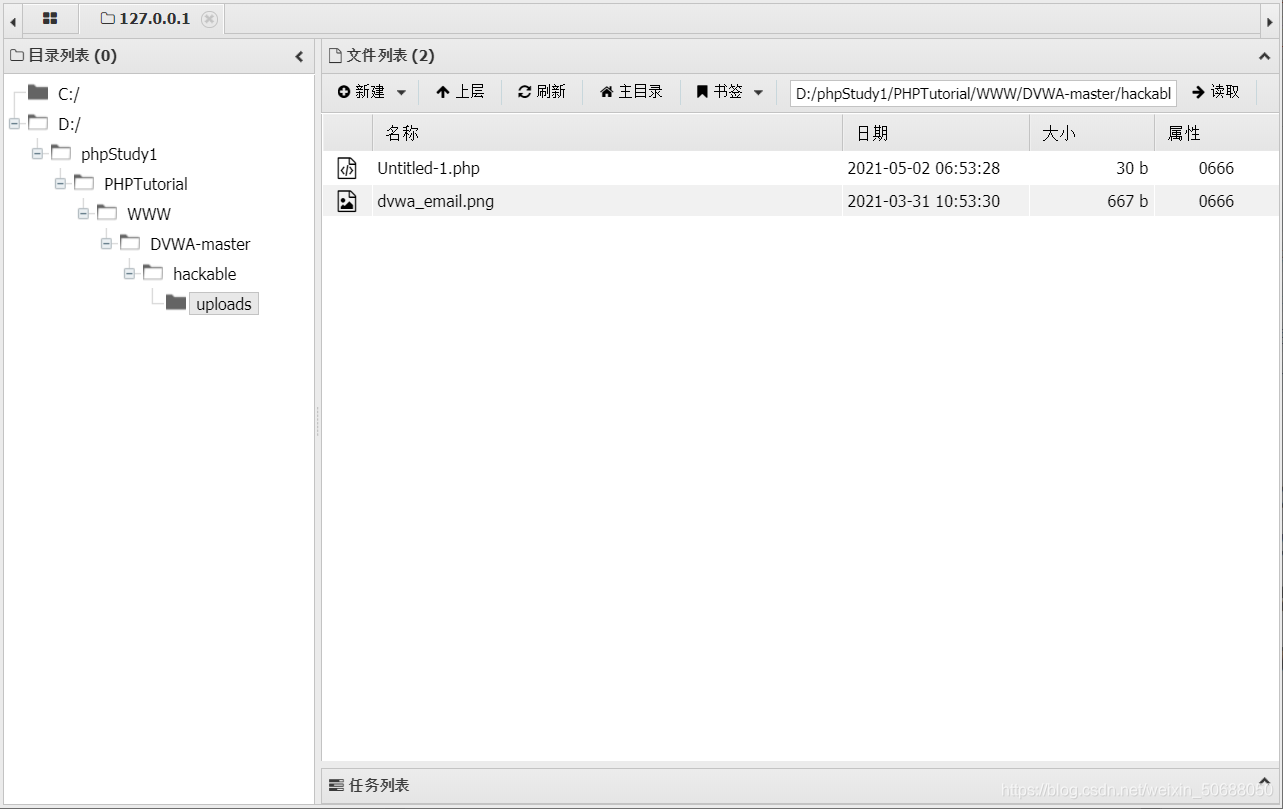Select the WWW folder
1283x809 pixels.
tap(149, 215)
